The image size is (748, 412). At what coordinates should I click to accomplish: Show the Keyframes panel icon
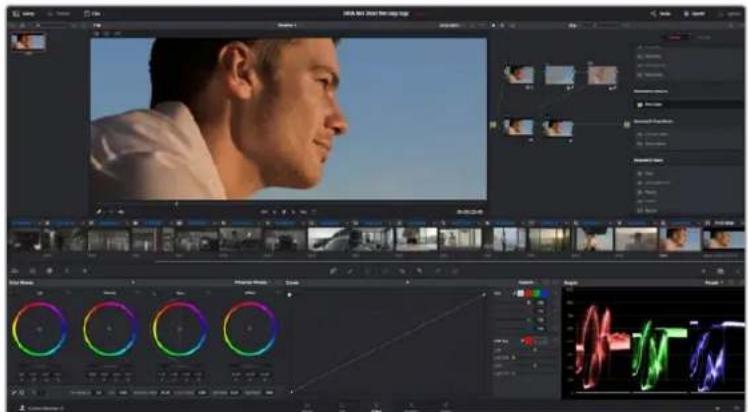(703, 271)
